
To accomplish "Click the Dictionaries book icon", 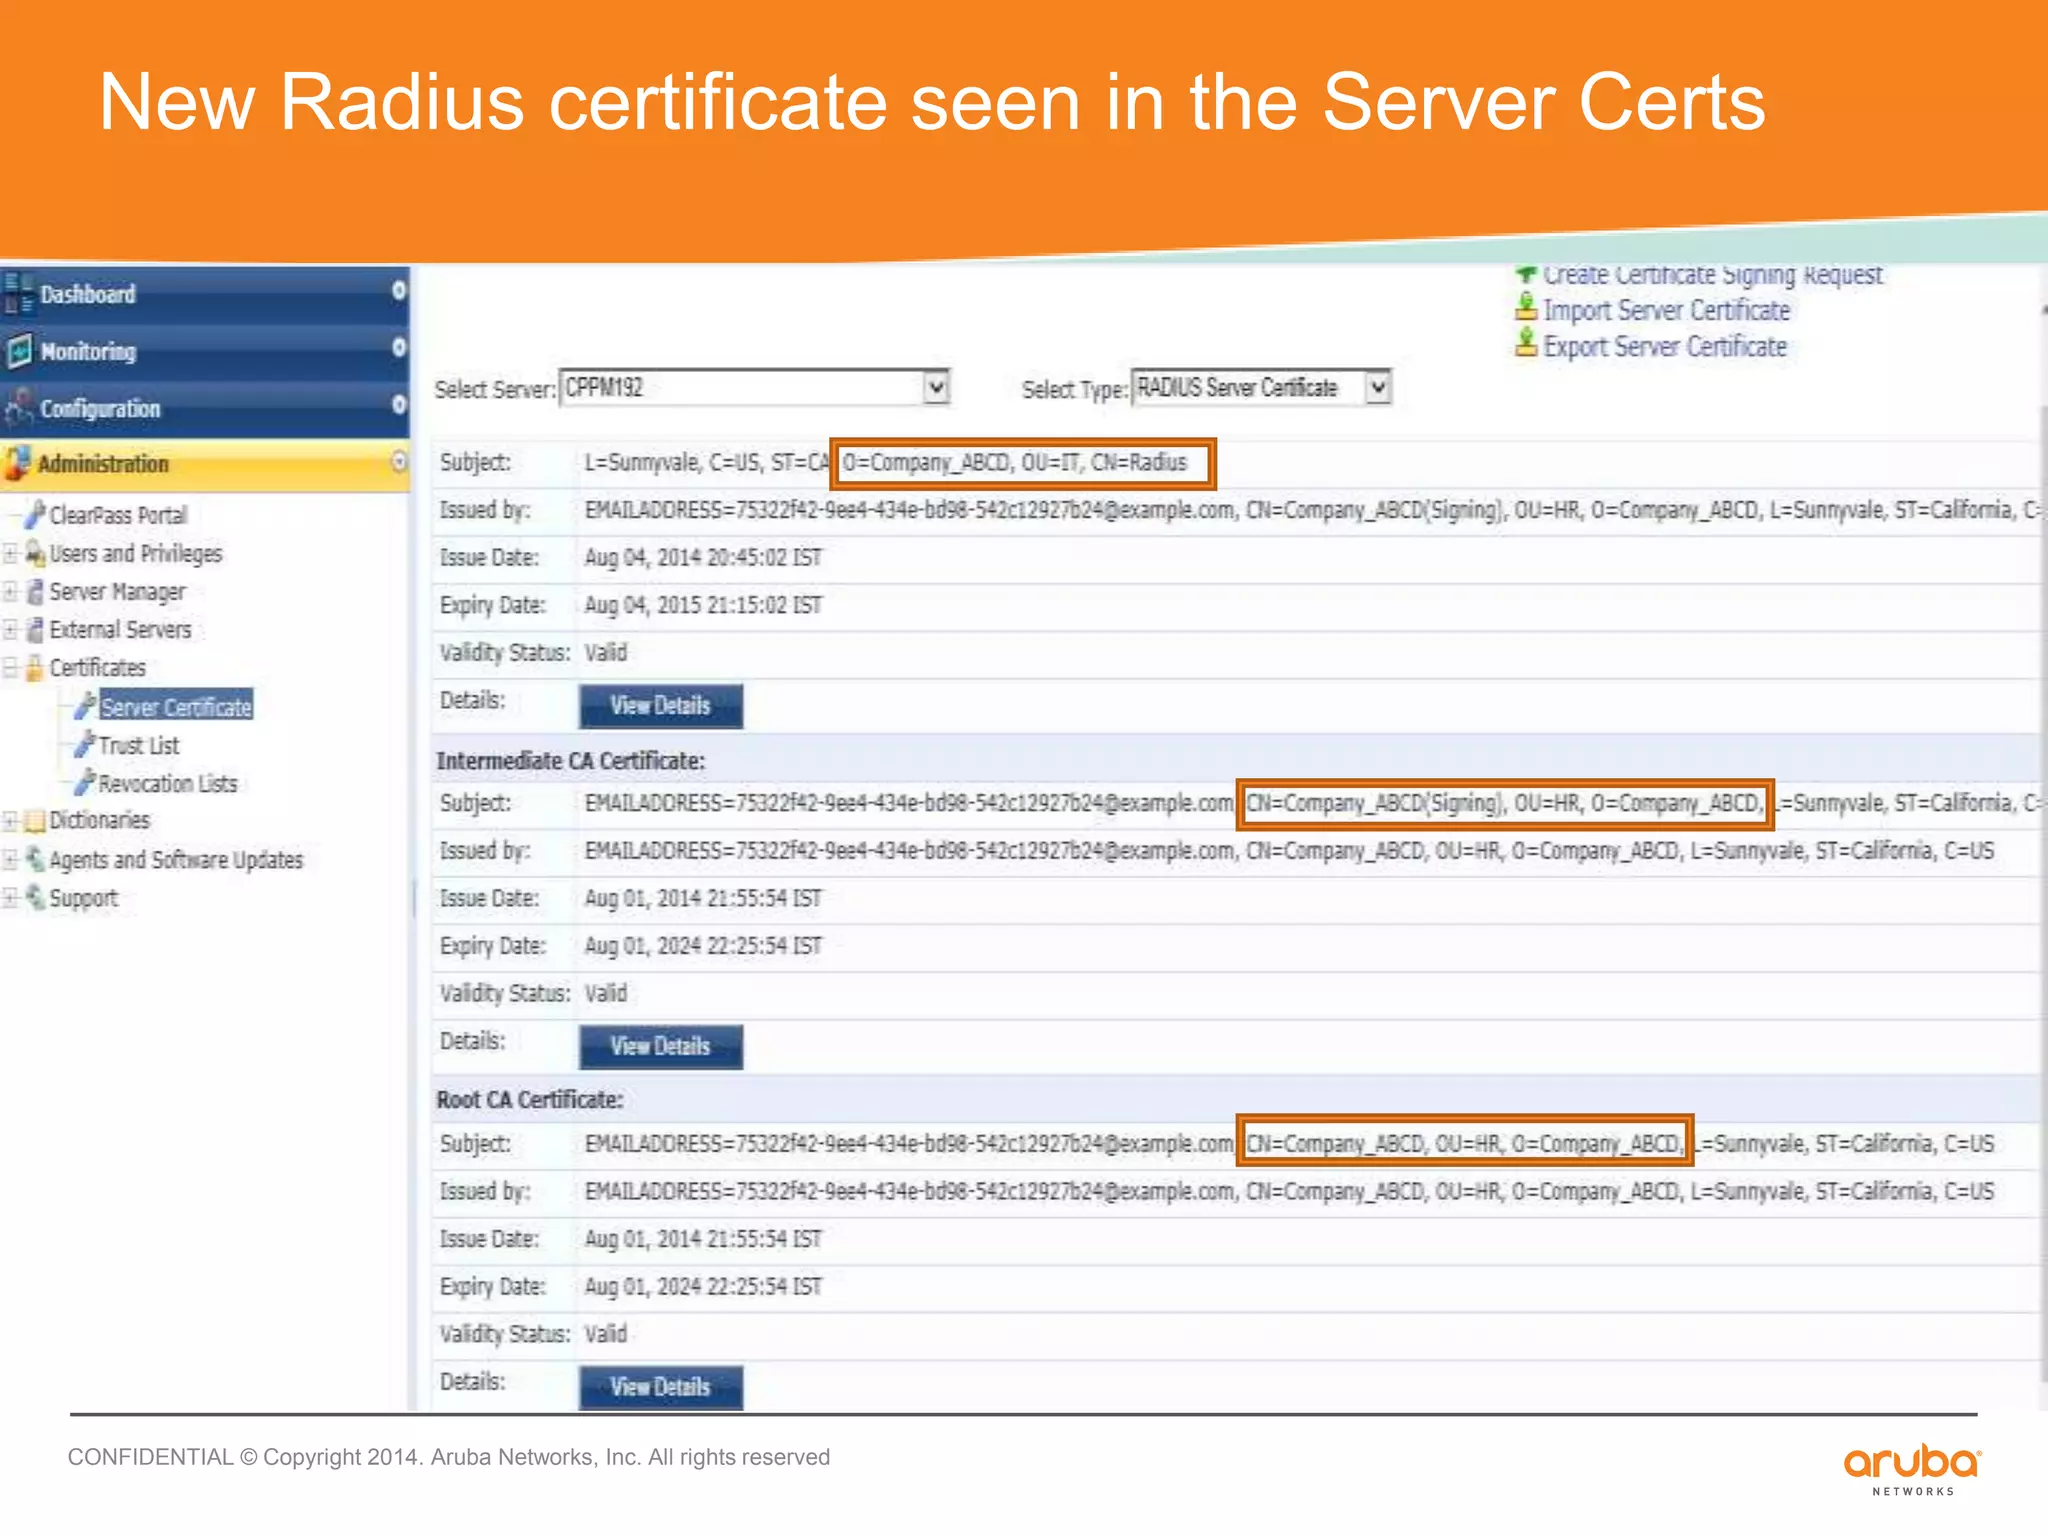I will click(35, 821).
